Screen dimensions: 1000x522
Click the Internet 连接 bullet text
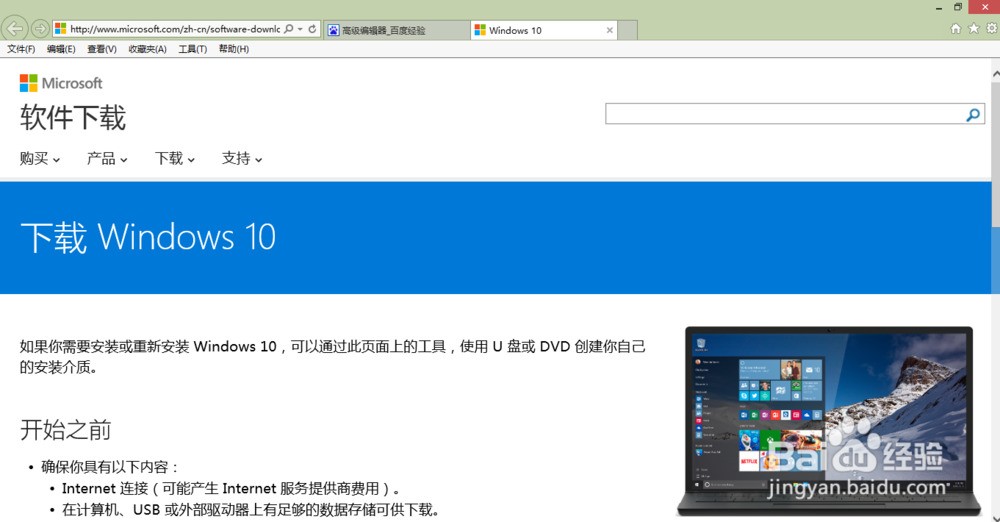pos(231,489)
